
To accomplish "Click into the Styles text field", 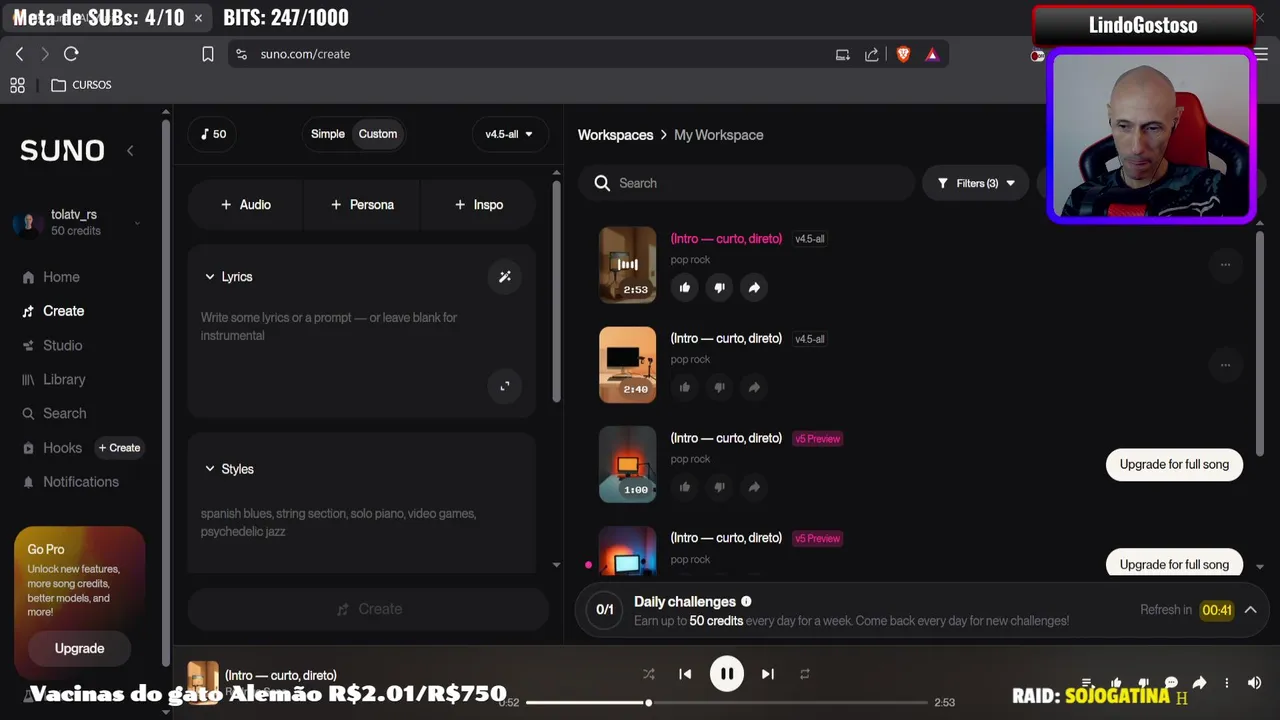I will pyautogui.click(x=360, y=523).
